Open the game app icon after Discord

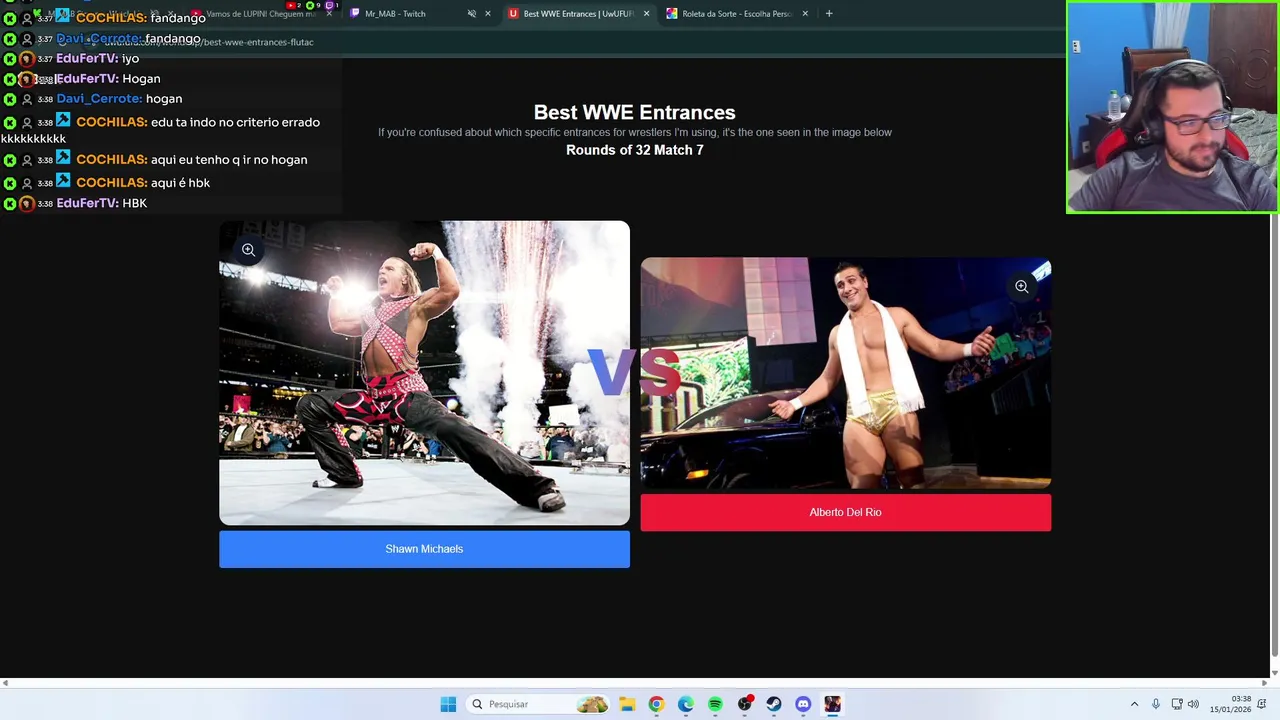coord(832,704)
